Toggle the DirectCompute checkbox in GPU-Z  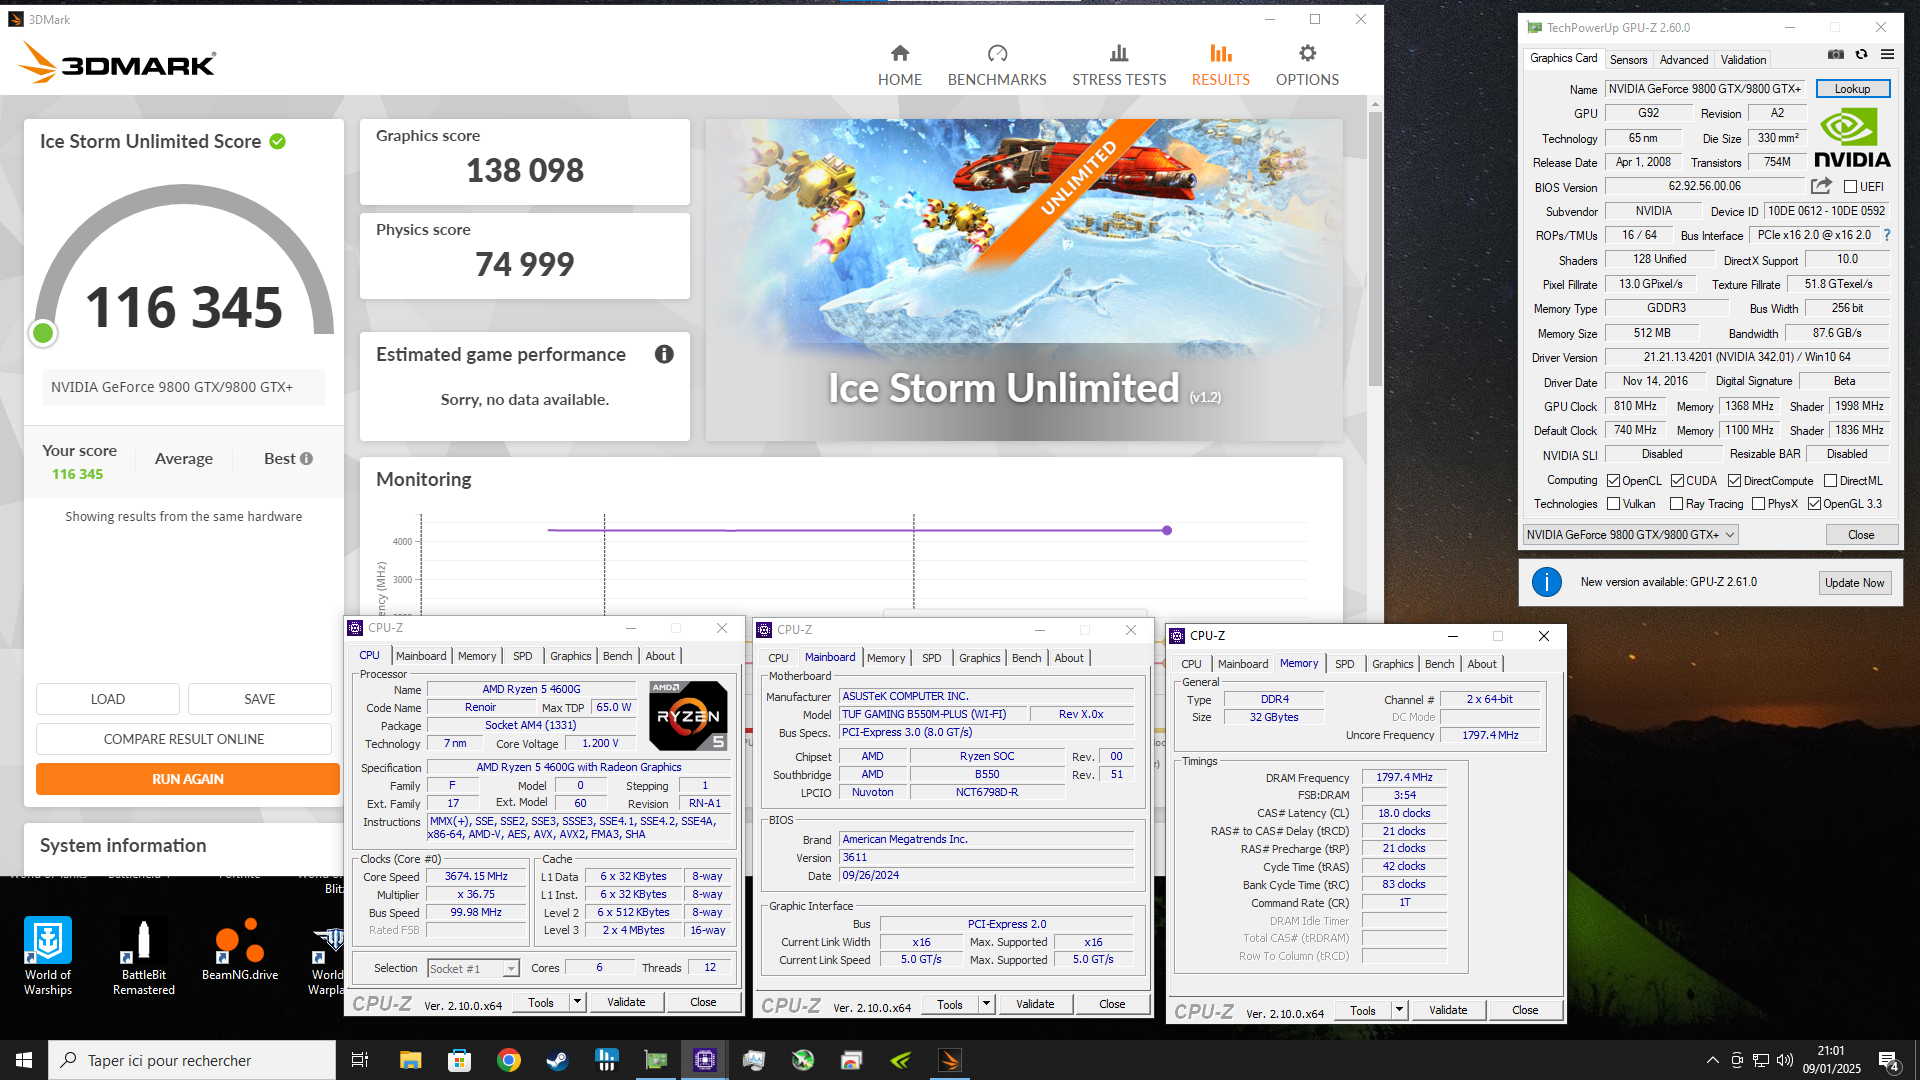pyautogui.click(x=1734, y=481)
